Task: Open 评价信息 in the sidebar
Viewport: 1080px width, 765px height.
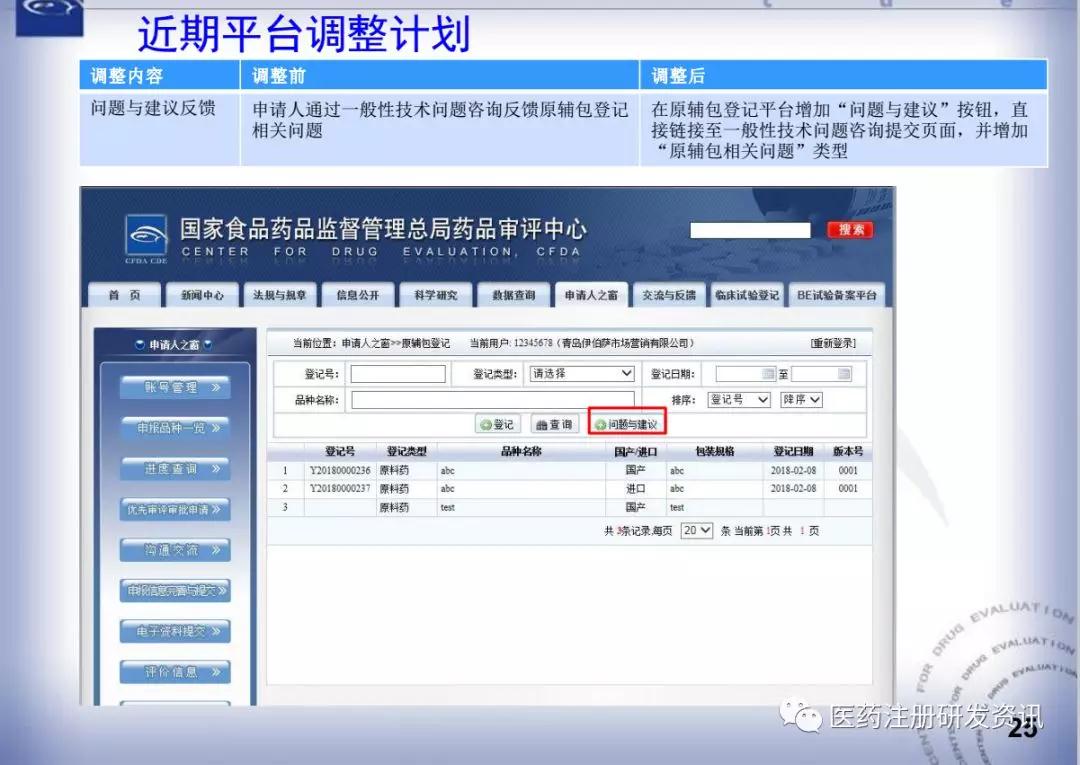Action: [175, 671]
